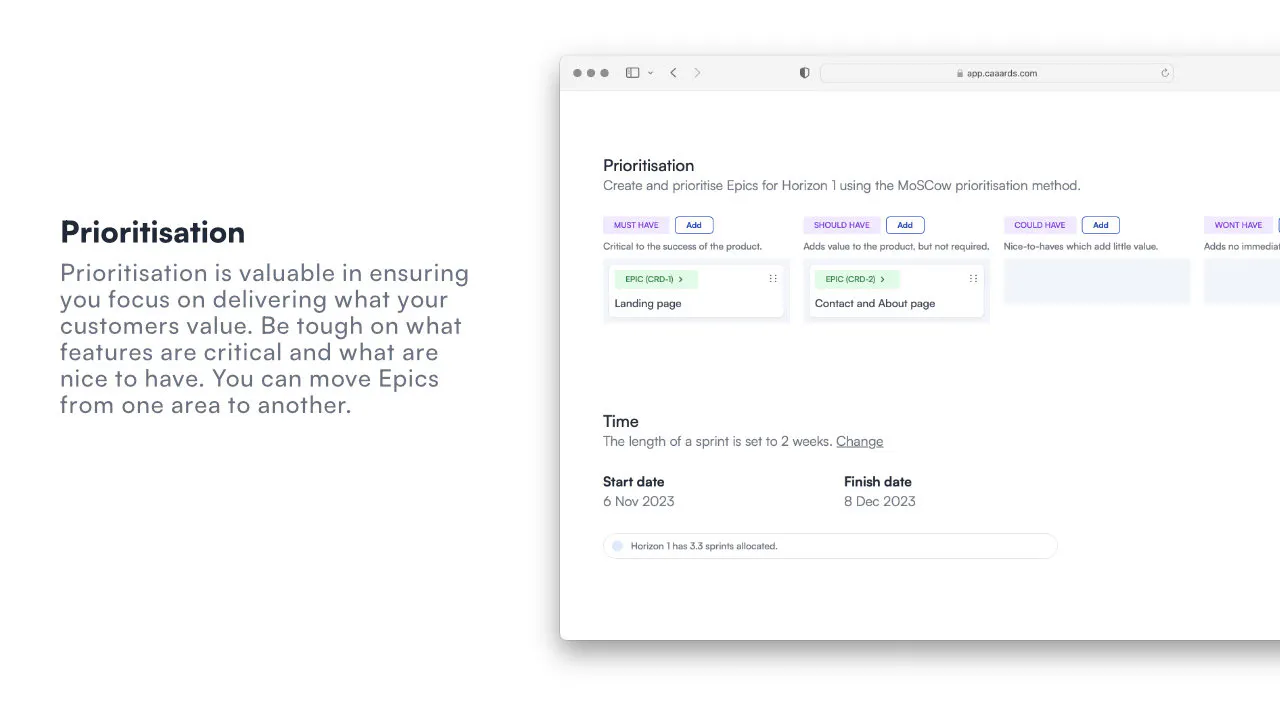Viewport: 1280px width, 720px height.
Task: Add an epic under SHOULD HAVE
Action: [905, 225]
